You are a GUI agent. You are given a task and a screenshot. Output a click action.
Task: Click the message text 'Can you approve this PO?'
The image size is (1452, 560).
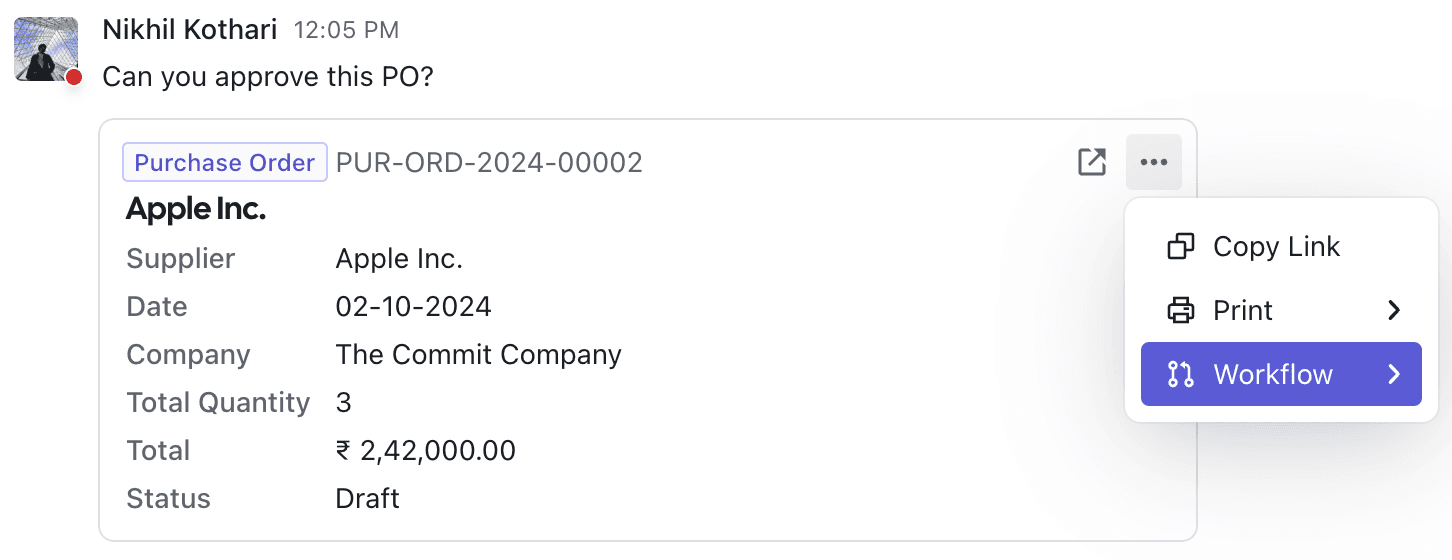pos(268,76)
